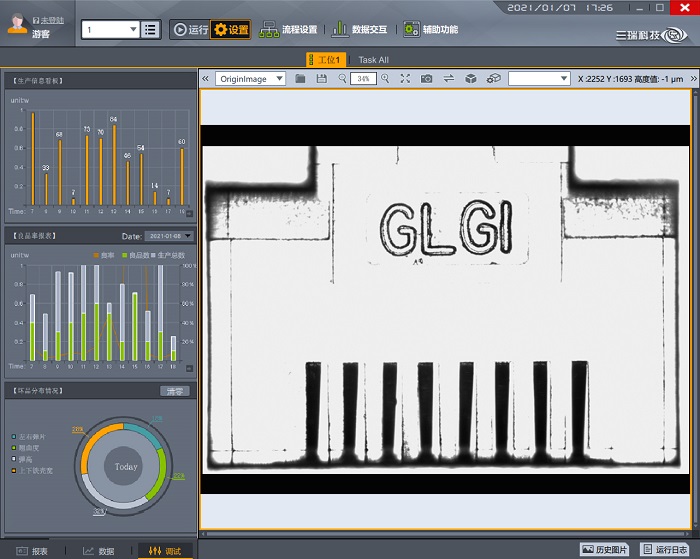
Task: Click the swap arrows icon
Action: (x=449, y=78)
